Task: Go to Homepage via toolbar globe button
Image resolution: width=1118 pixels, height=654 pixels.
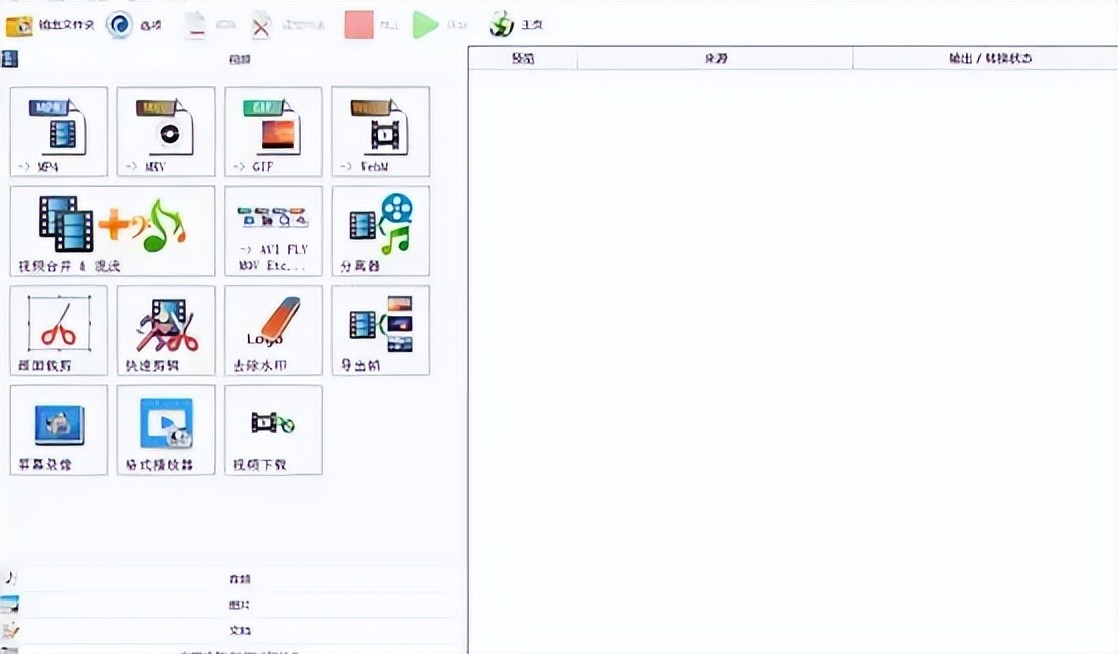Action: coord(516,25)
